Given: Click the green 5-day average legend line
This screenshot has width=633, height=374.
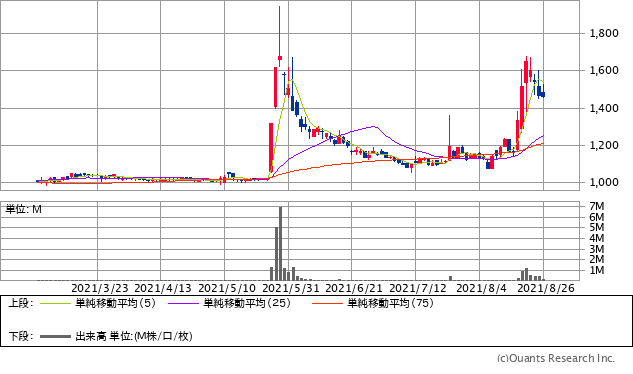Looking at the screenshot, I should click(55, 303).
